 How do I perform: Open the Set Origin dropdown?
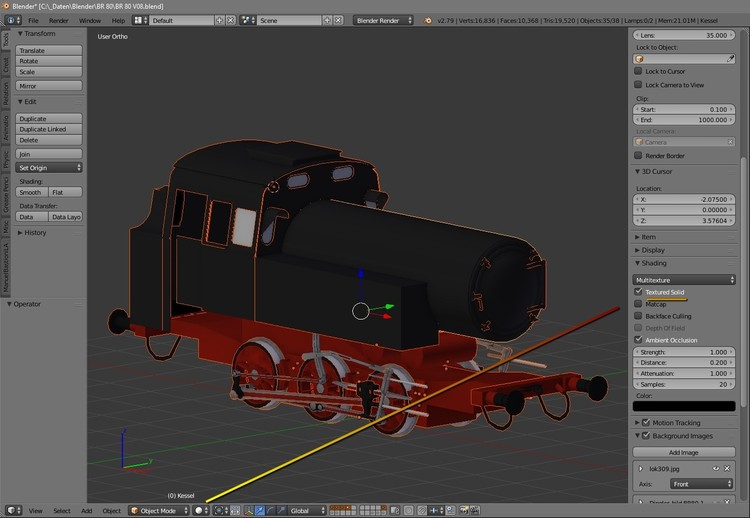(49, 168)
